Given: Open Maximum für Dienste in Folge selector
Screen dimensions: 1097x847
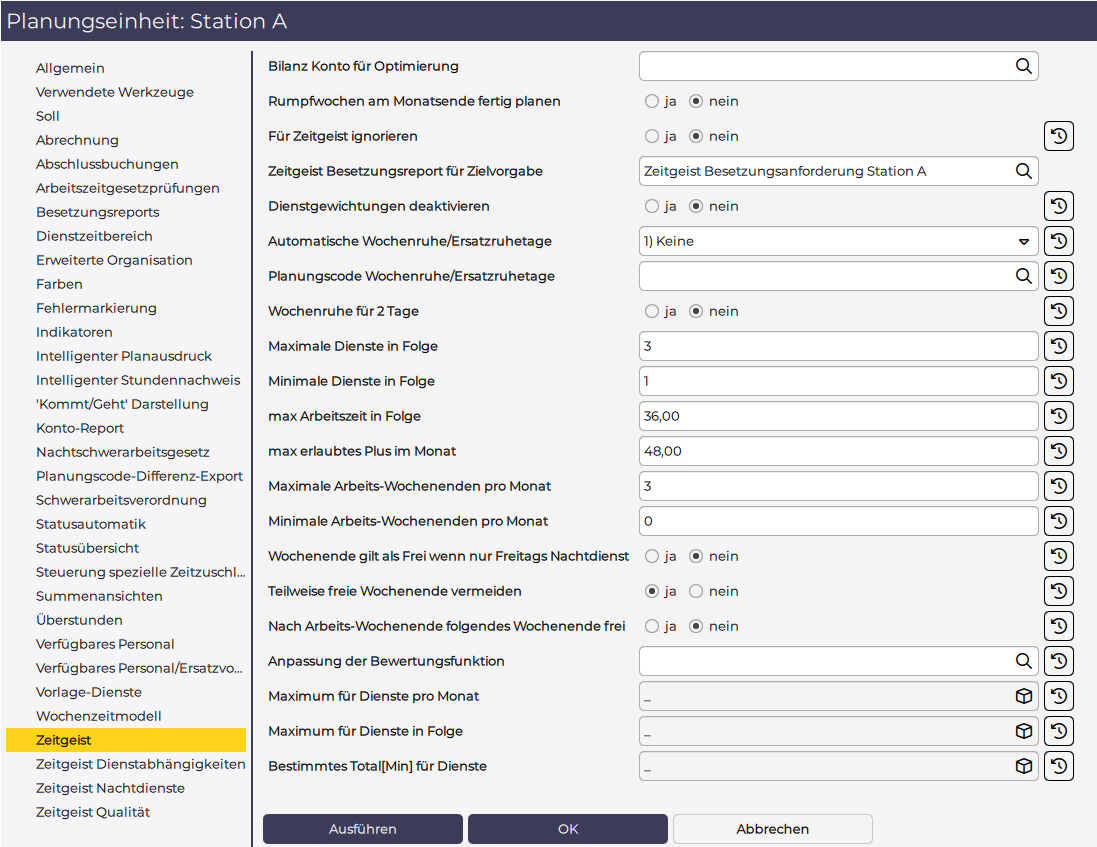Looking at the screenshot, I should tap(1023, 731).
